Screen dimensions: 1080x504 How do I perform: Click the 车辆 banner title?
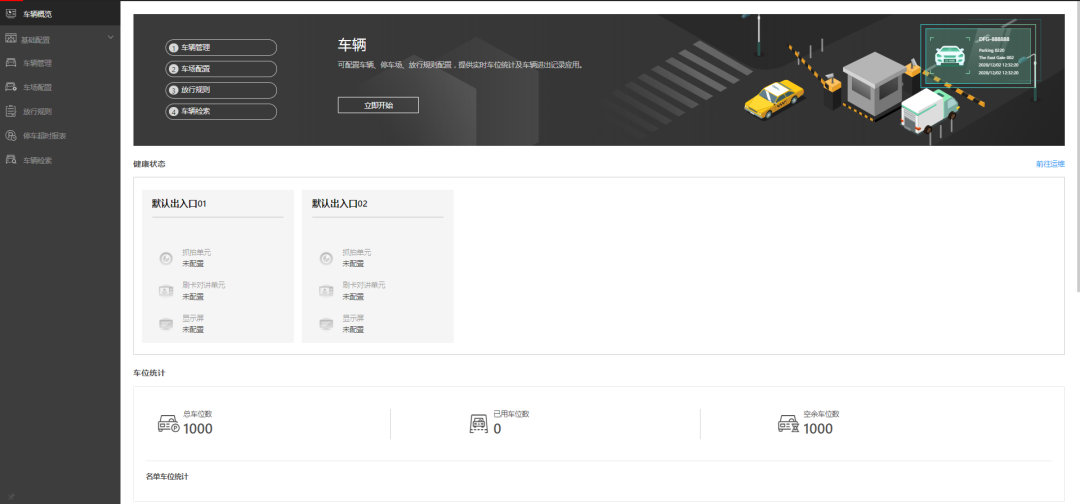[352, 45]
